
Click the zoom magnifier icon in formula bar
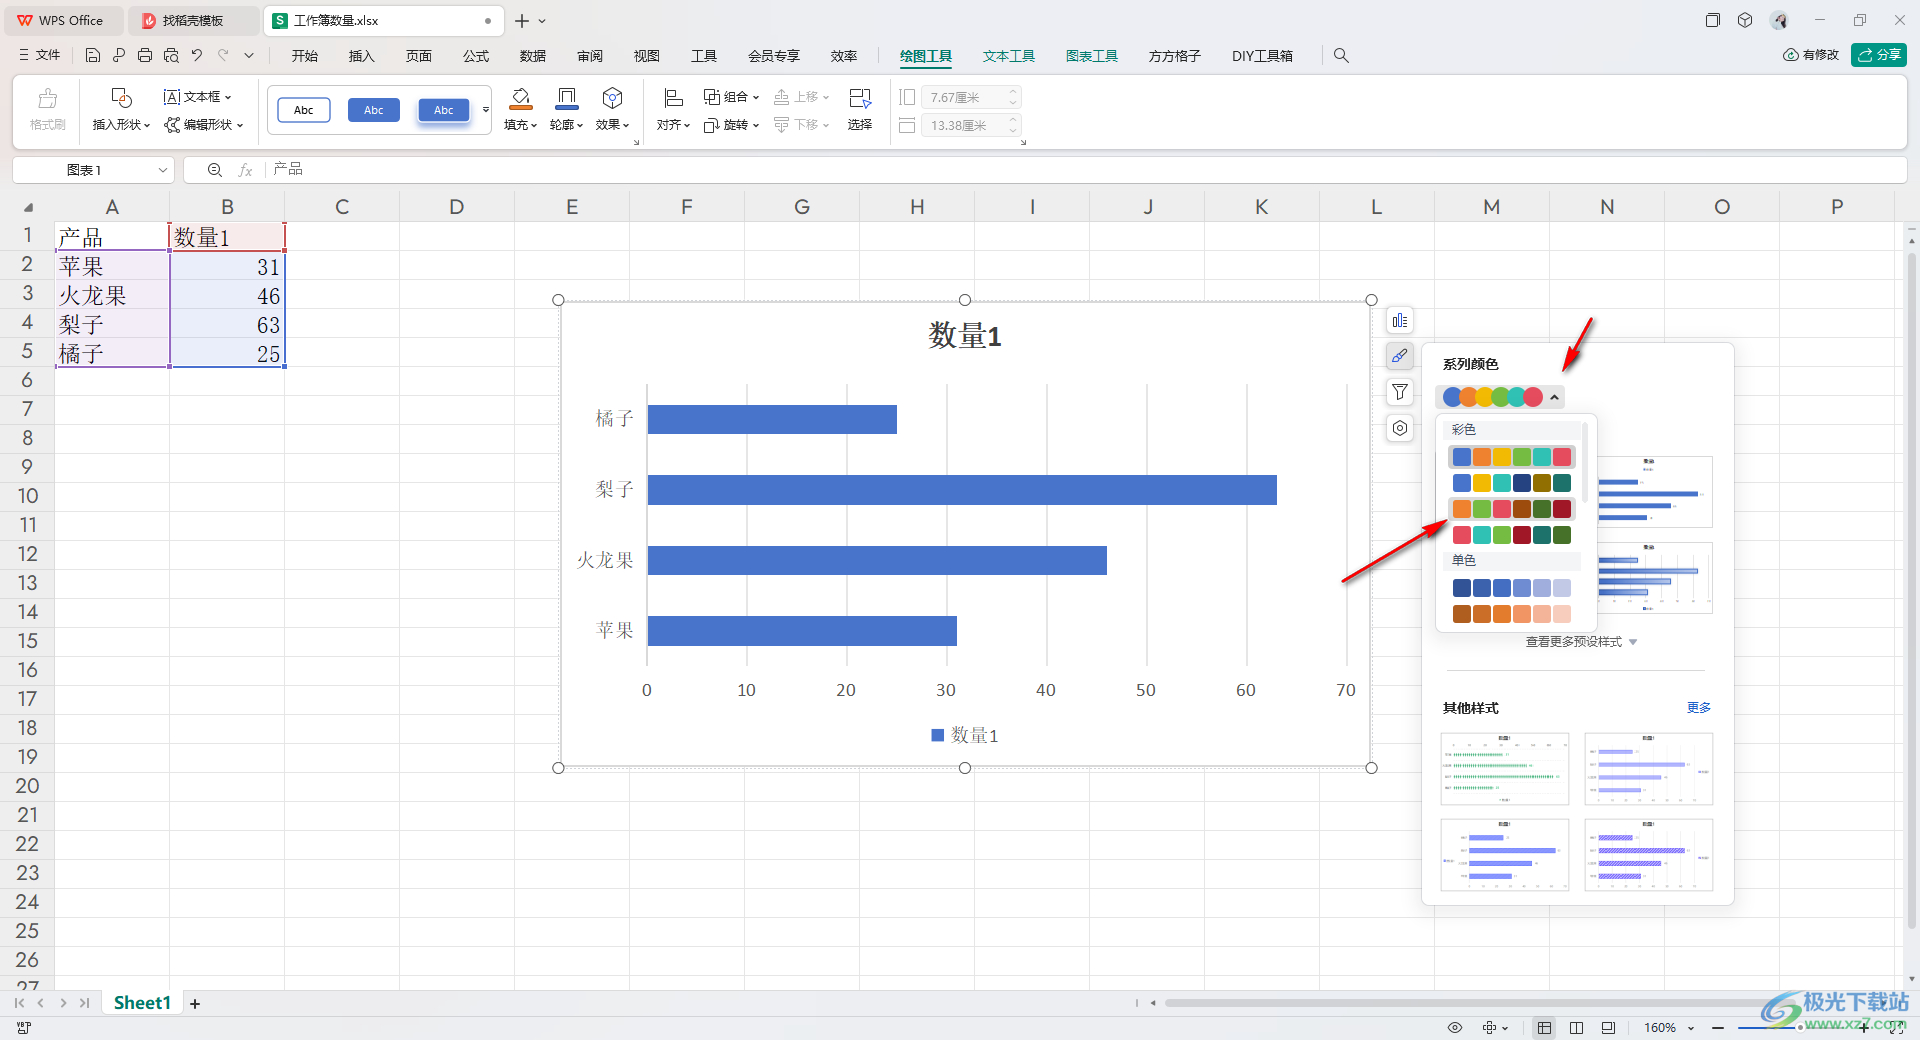point(214,170)
